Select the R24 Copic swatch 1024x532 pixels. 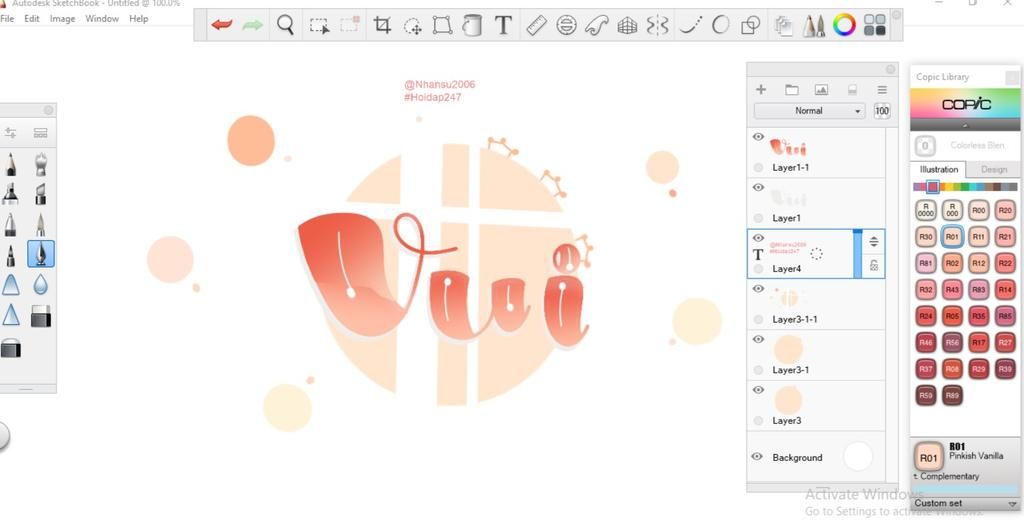click(926, 316)
